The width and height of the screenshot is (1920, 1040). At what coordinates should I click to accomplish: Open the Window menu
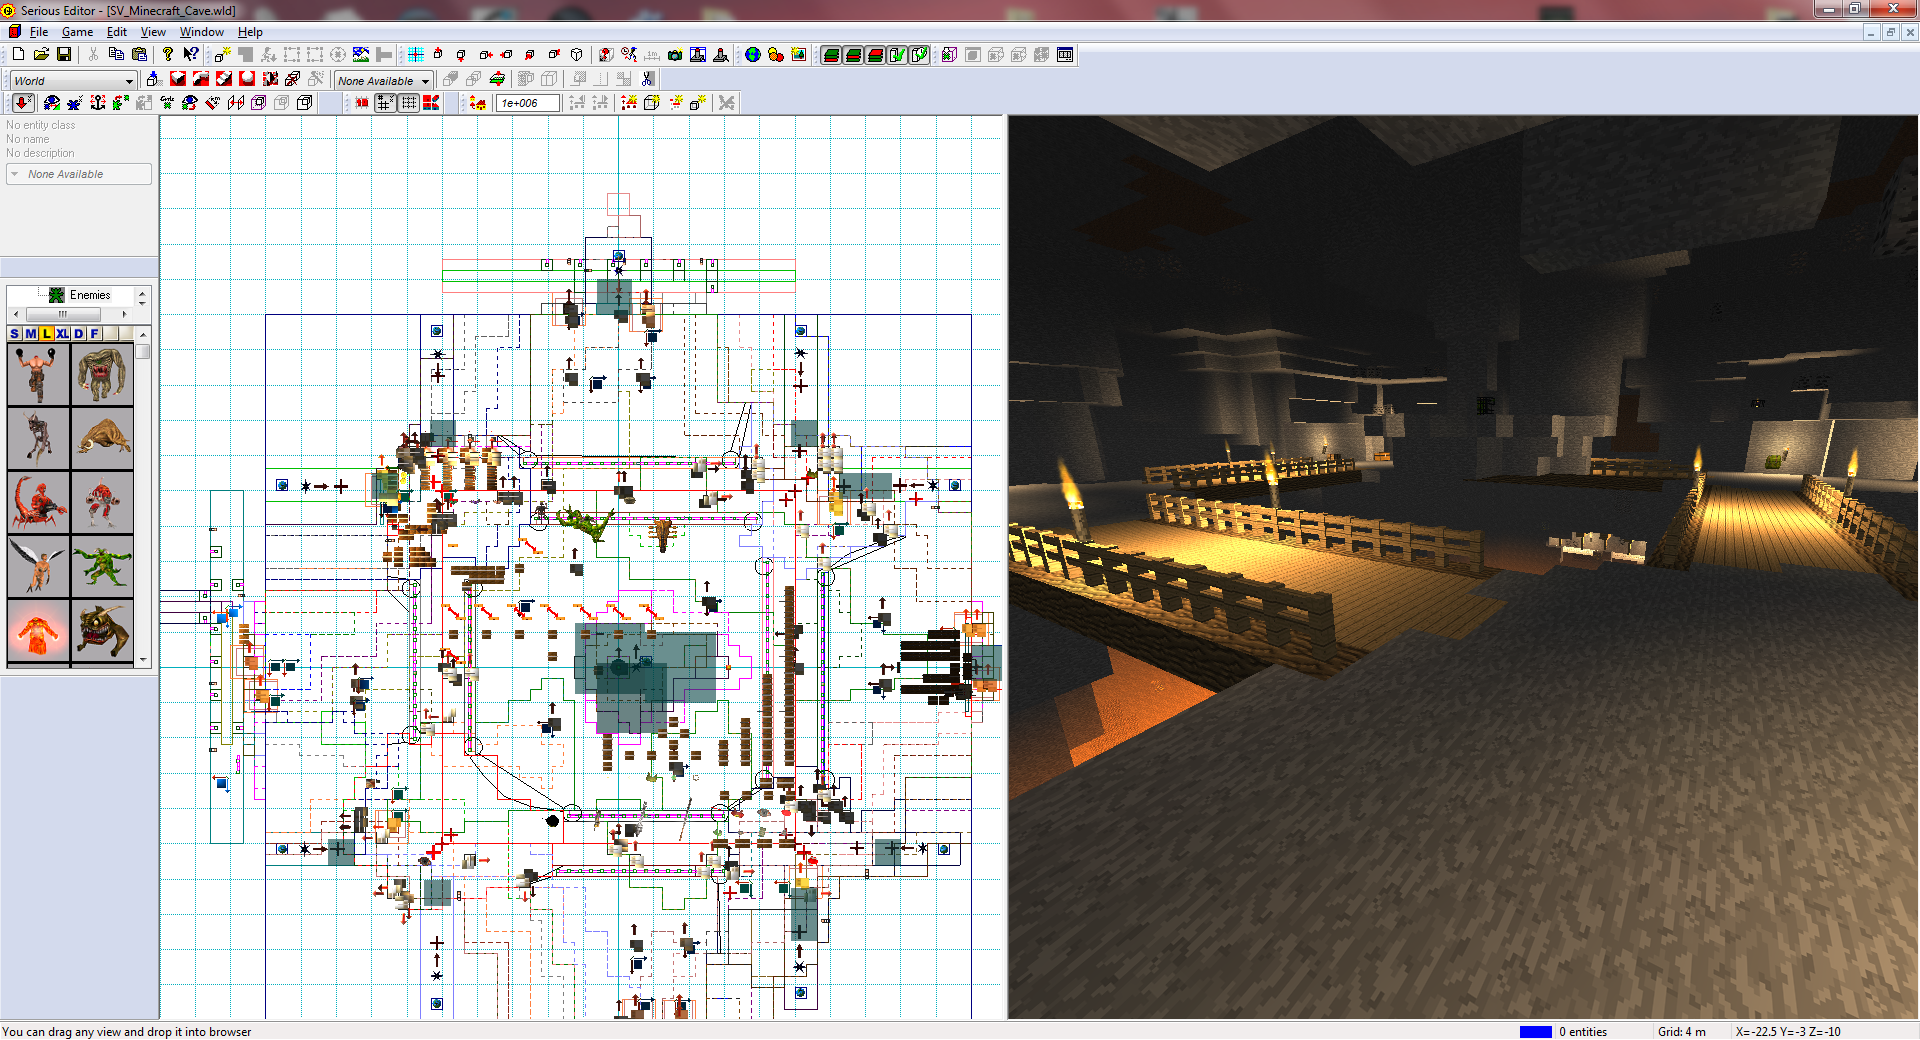[x=201, y=32]
